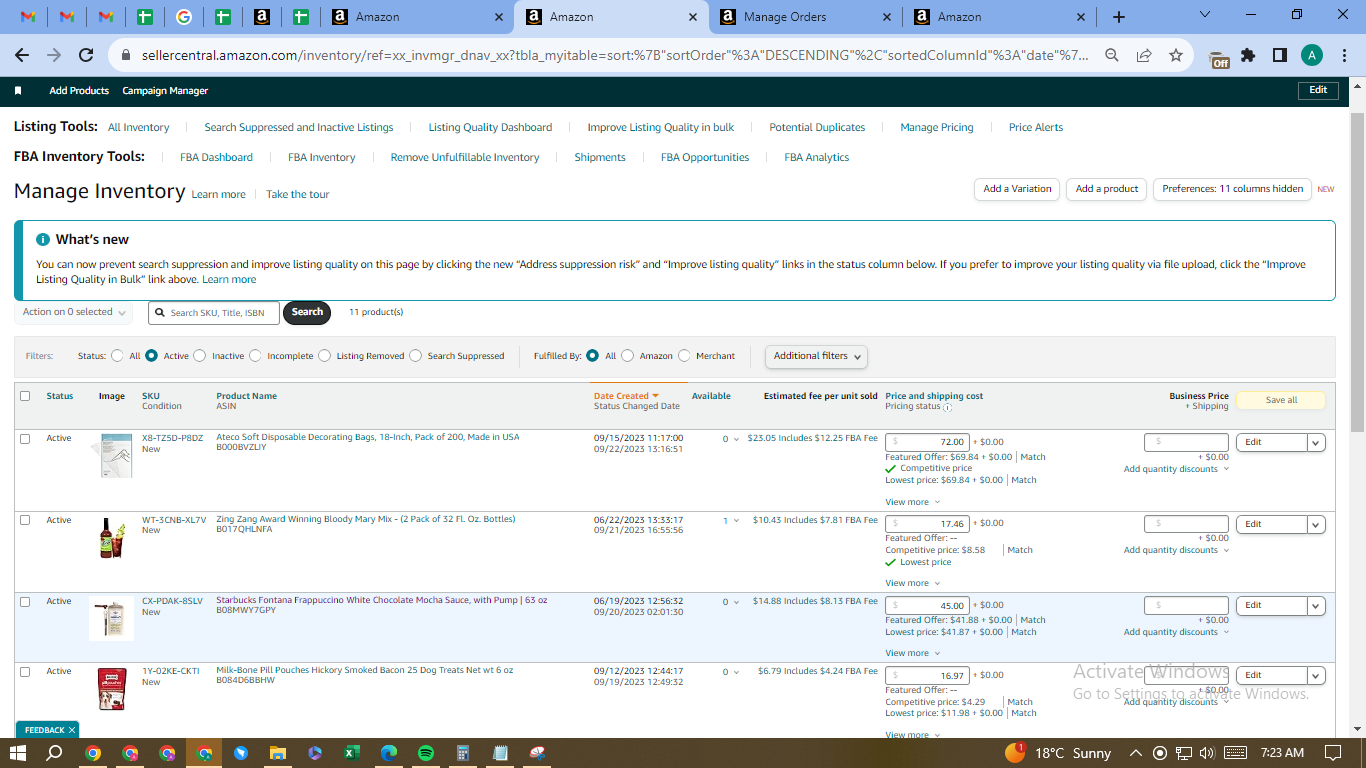Open Notepad from the taskbar
Image resolution: width=1366 pixels, height=768 pixels.
click(500, 753)
